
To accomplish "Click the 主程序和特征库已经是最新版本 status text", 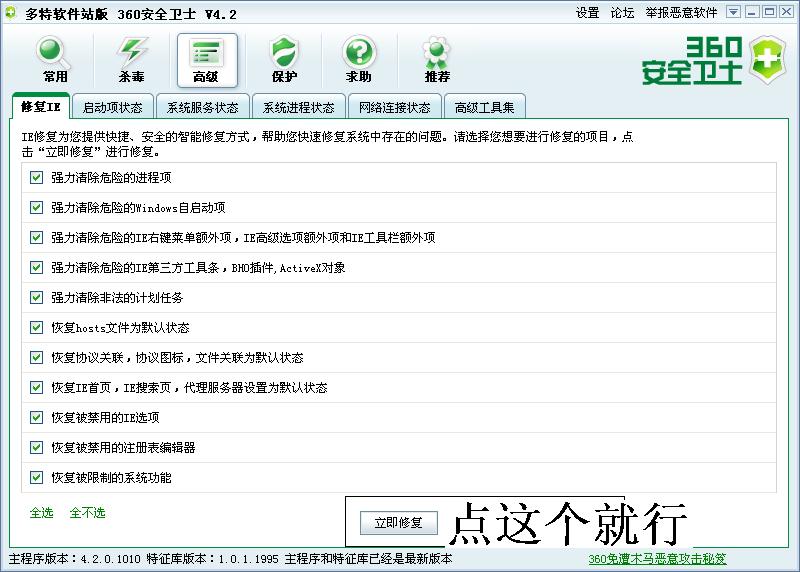I will tap(368, 559).
